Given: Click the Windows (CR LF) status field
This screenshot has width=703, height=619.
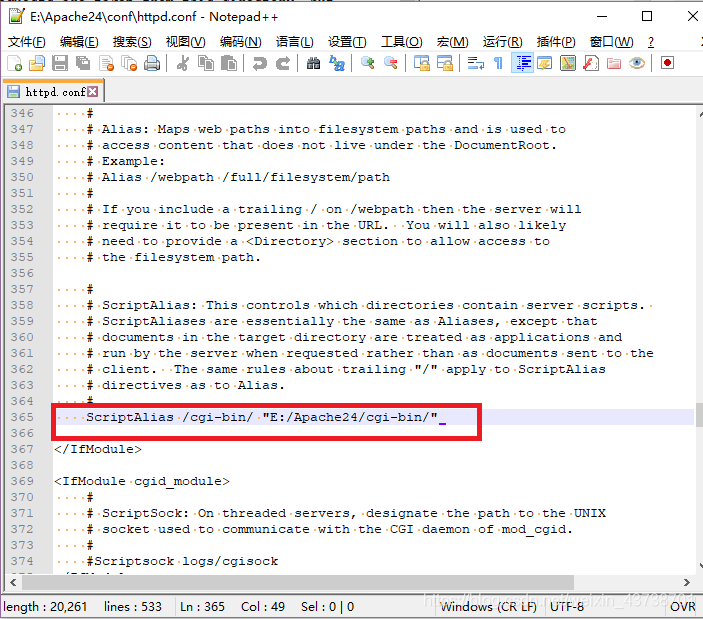Looking at the screenshot, I should coord(488,607).
